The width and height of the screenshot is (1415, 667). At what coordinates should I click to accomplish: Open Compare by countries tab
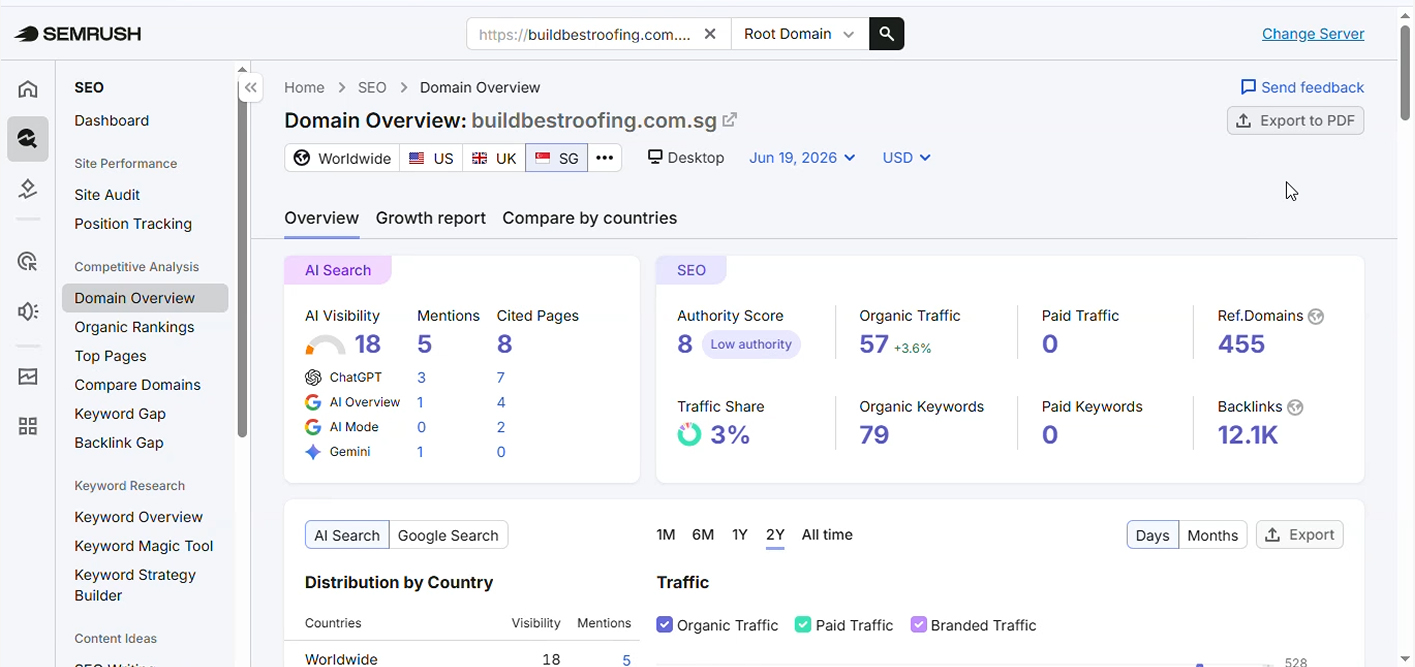[x=590, y=218]
